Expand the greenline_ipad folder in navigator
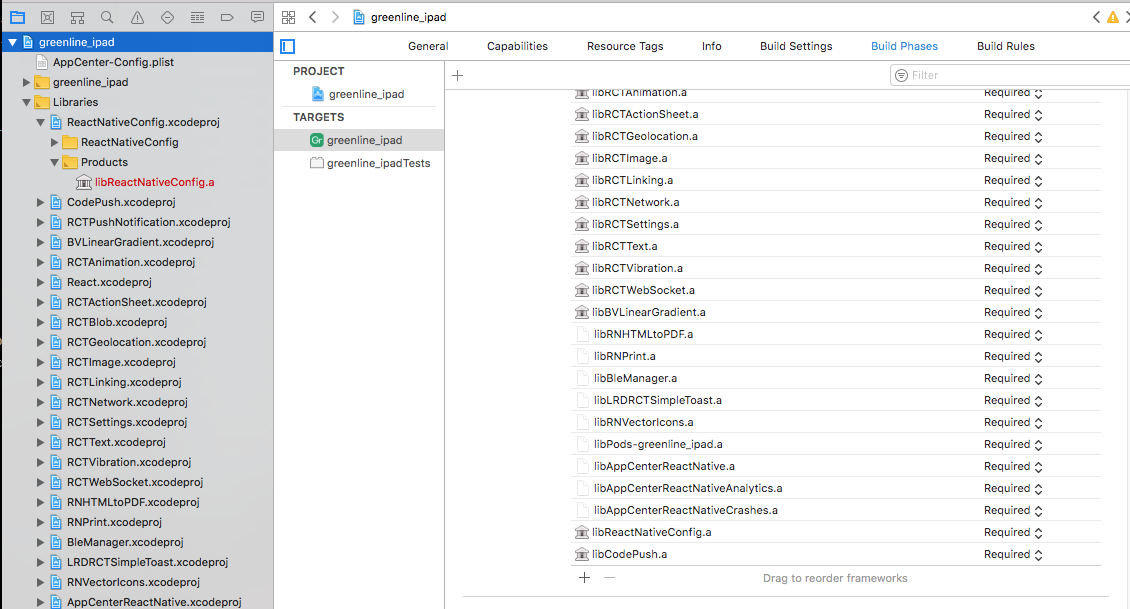This screenshot has height=609, width=1130. tap(27, 82)
